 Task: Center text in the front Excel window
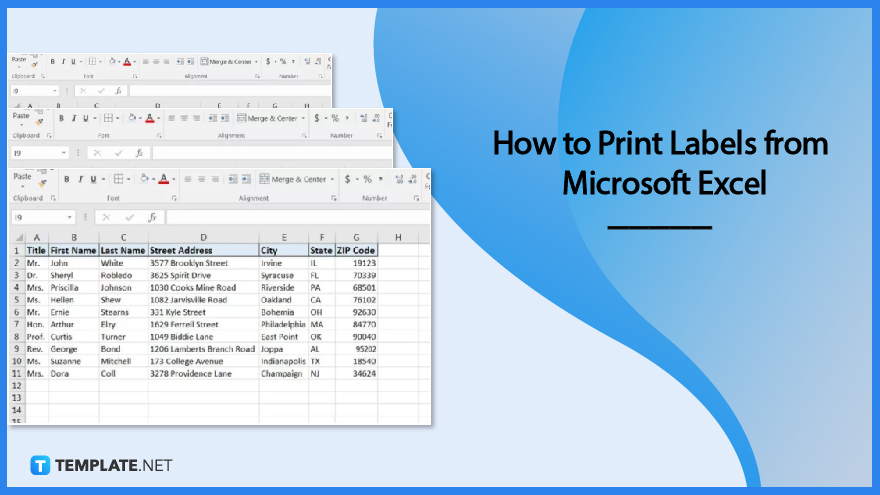pos(201,179)
